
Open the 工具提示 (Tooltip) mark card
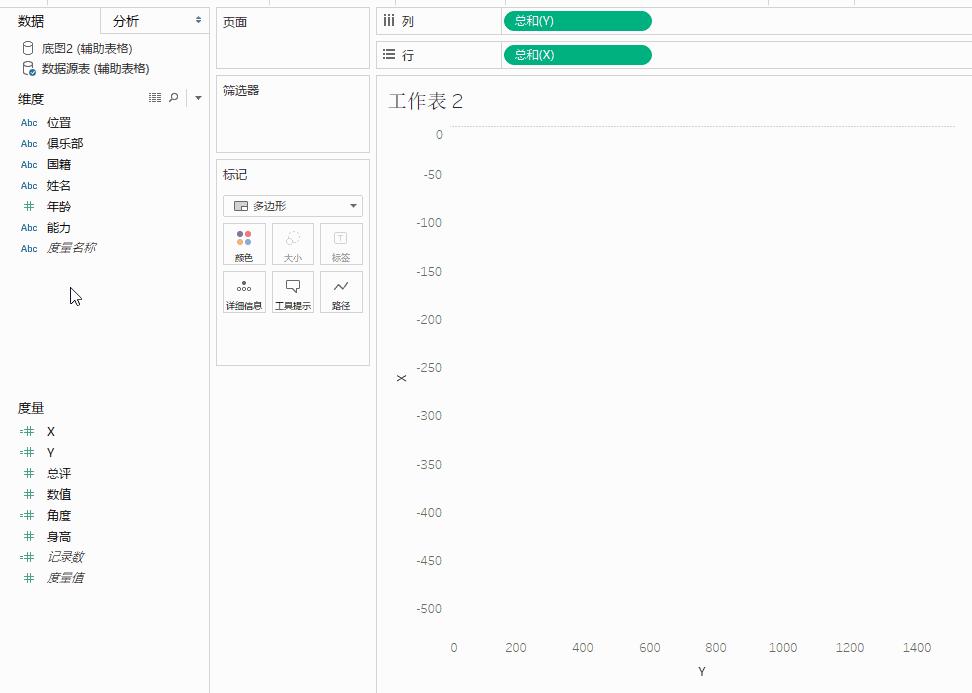[x=293, y=292]
